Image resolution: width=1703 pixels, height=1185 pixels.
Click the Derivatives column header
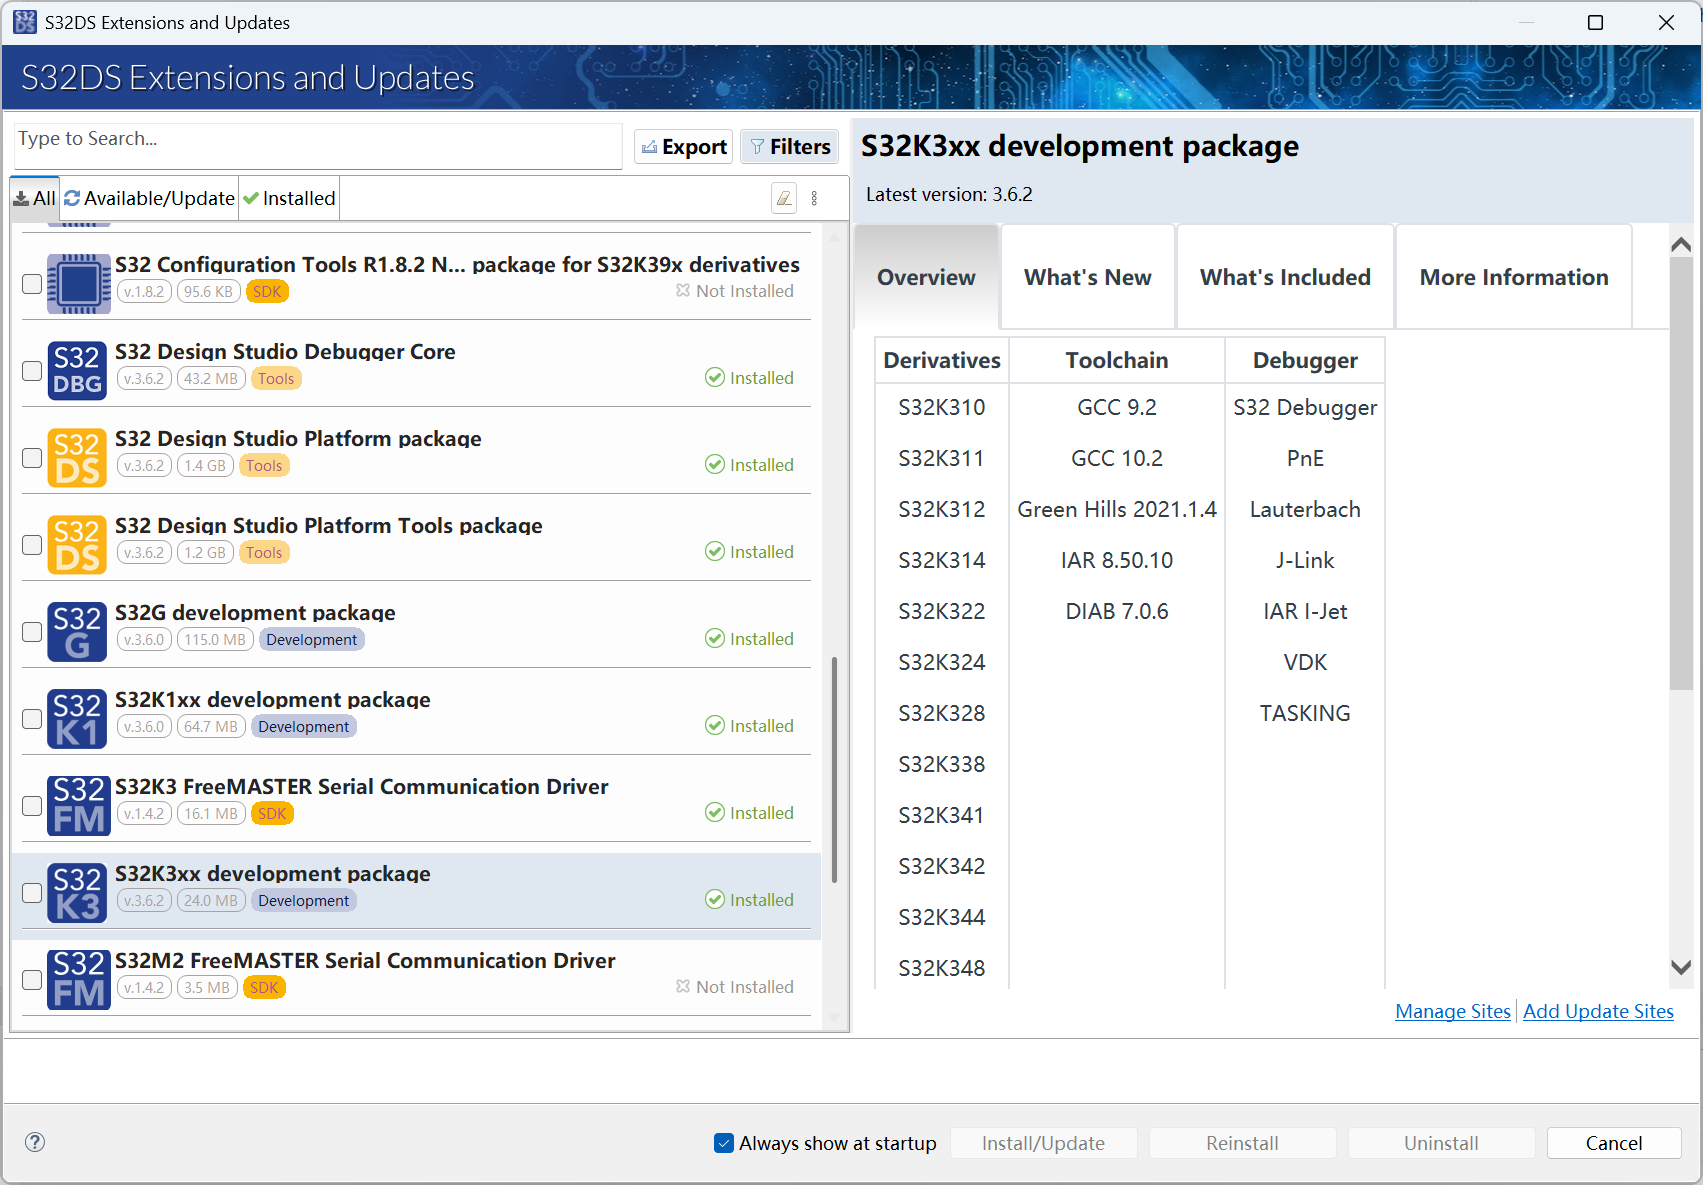(942, 360)
